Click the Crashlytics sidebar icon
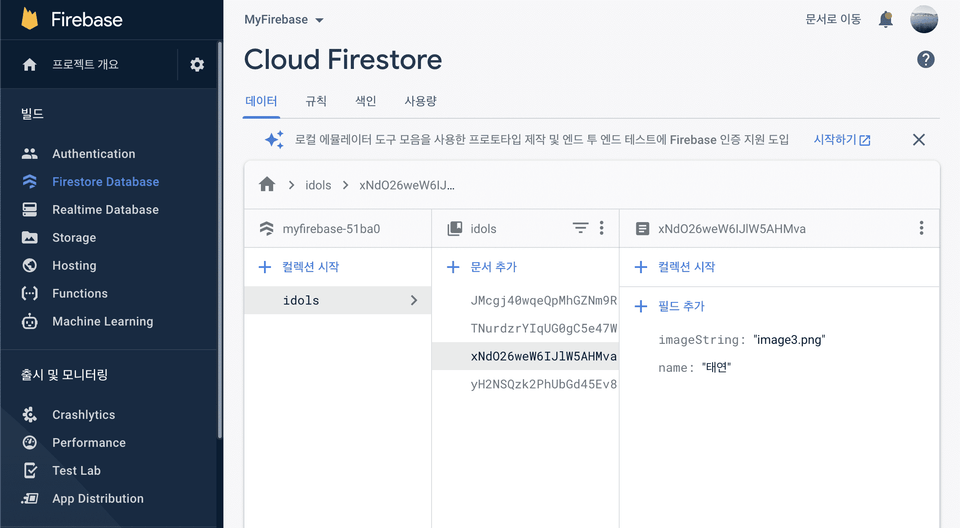960x528 pixels. pyautogui.click(x=29, y=415)
